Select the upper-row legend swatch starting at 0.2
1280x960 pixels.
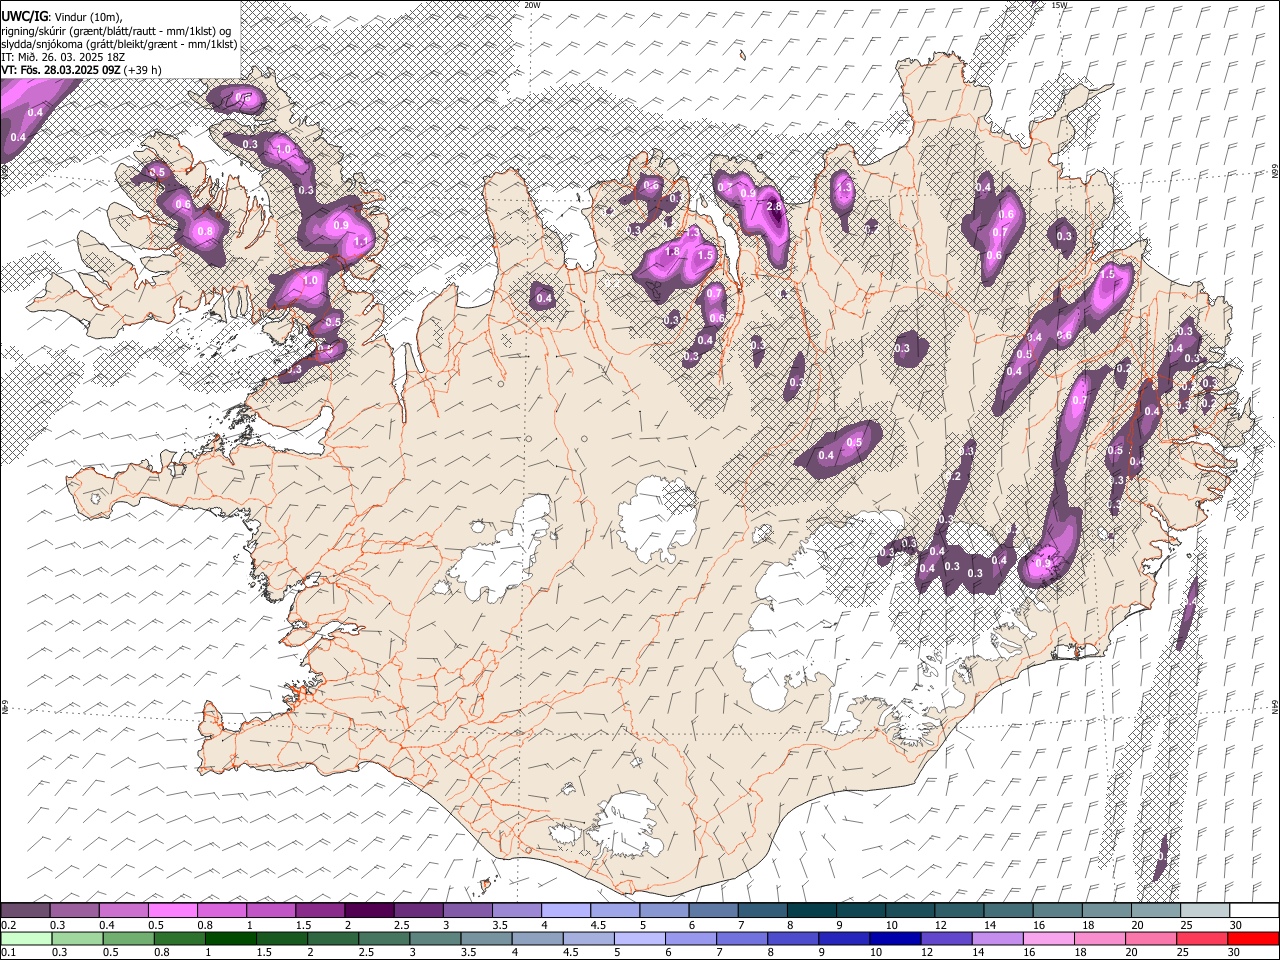coord(25,910)
